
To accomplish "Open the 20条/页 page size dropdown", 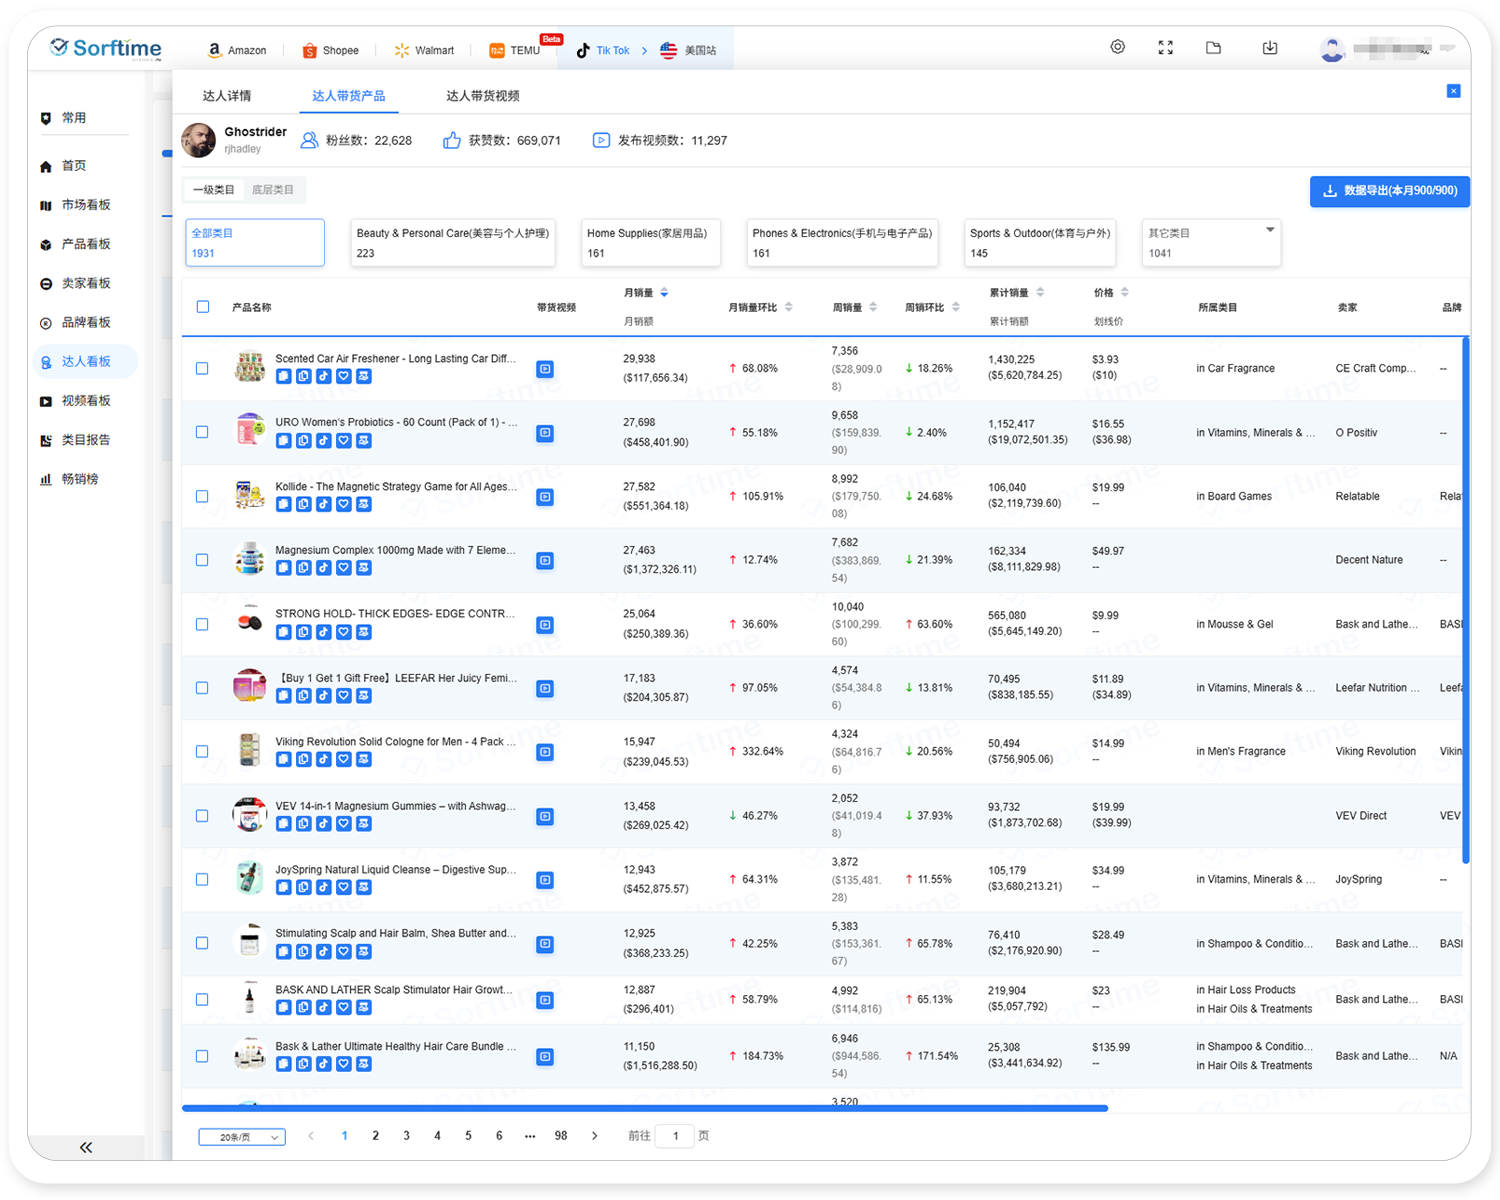I will click(242, 1137).
